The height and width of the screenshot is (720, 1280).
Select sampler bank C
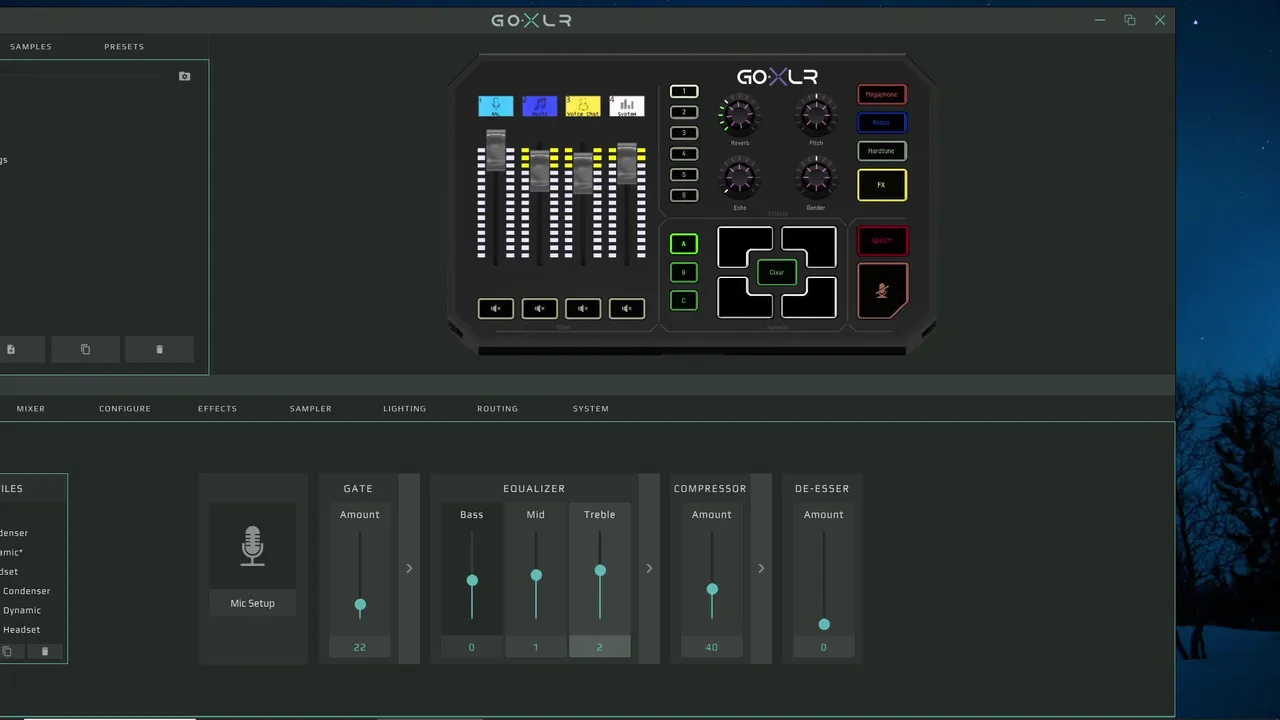684,300
